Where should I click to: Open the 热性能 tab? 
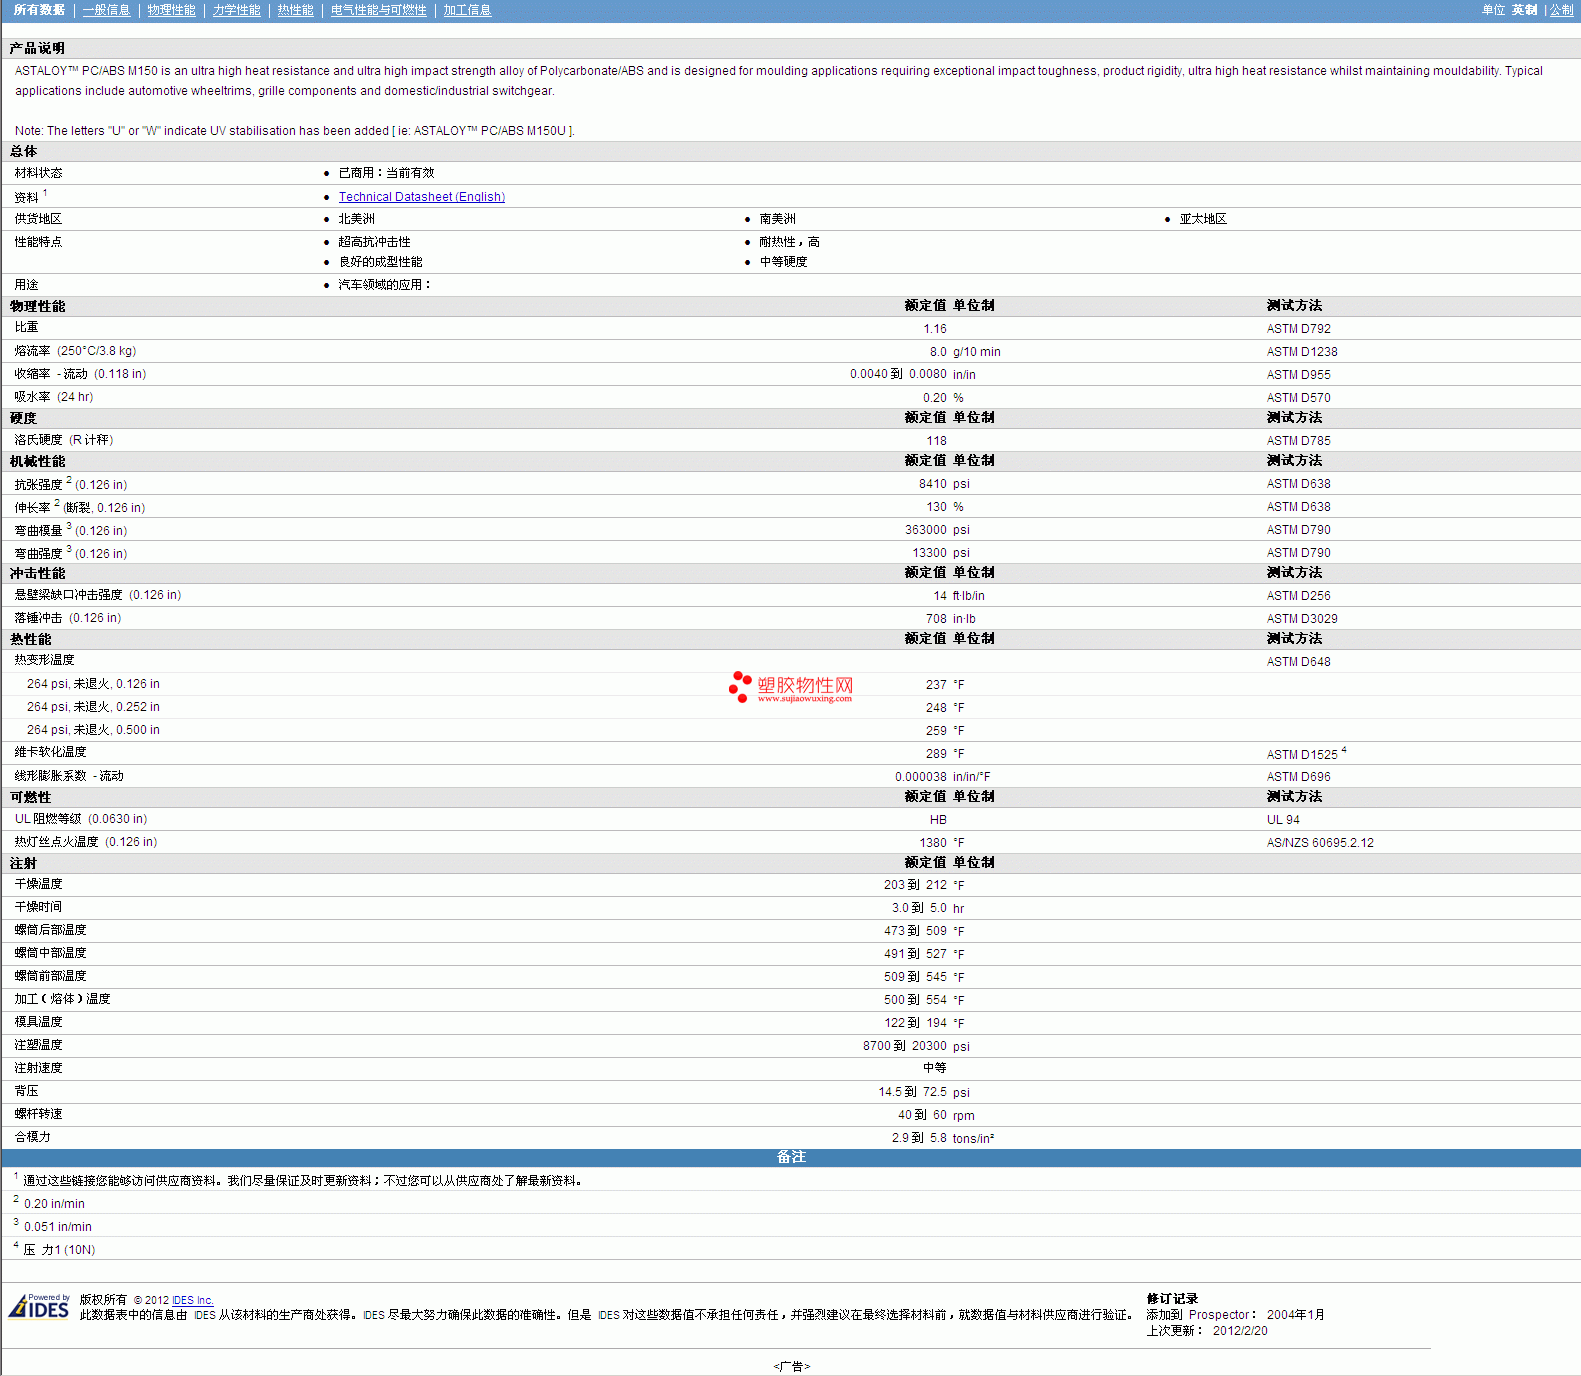point(295,10)
